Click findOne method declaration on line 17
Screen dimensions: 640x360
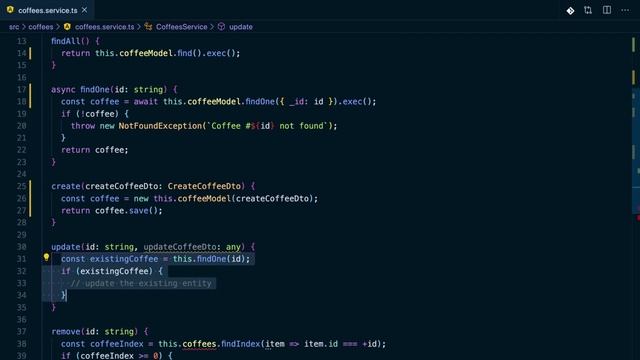coord(95,89)
